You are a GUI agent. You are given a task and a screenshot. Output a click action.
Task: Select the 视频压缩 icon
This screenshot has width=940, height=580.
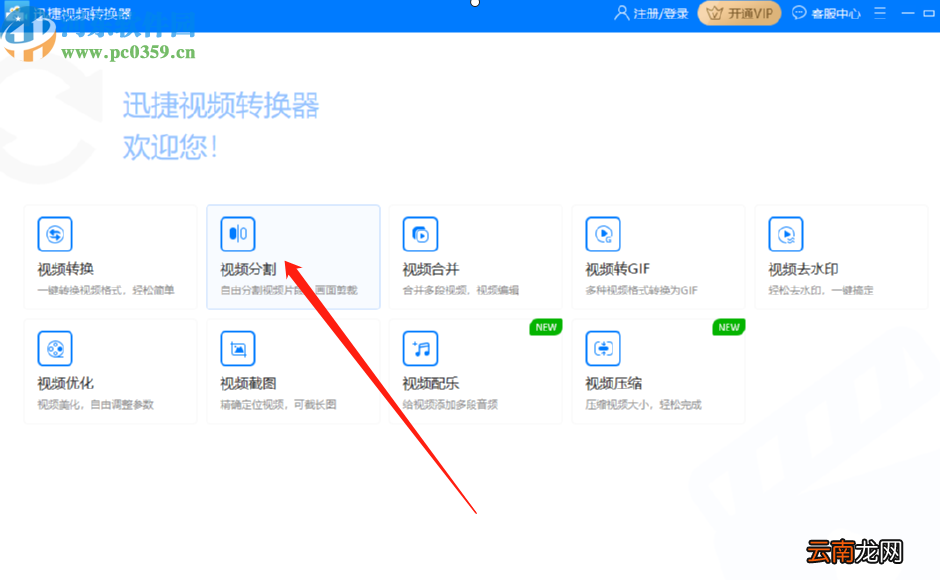[x=603, y=348]
